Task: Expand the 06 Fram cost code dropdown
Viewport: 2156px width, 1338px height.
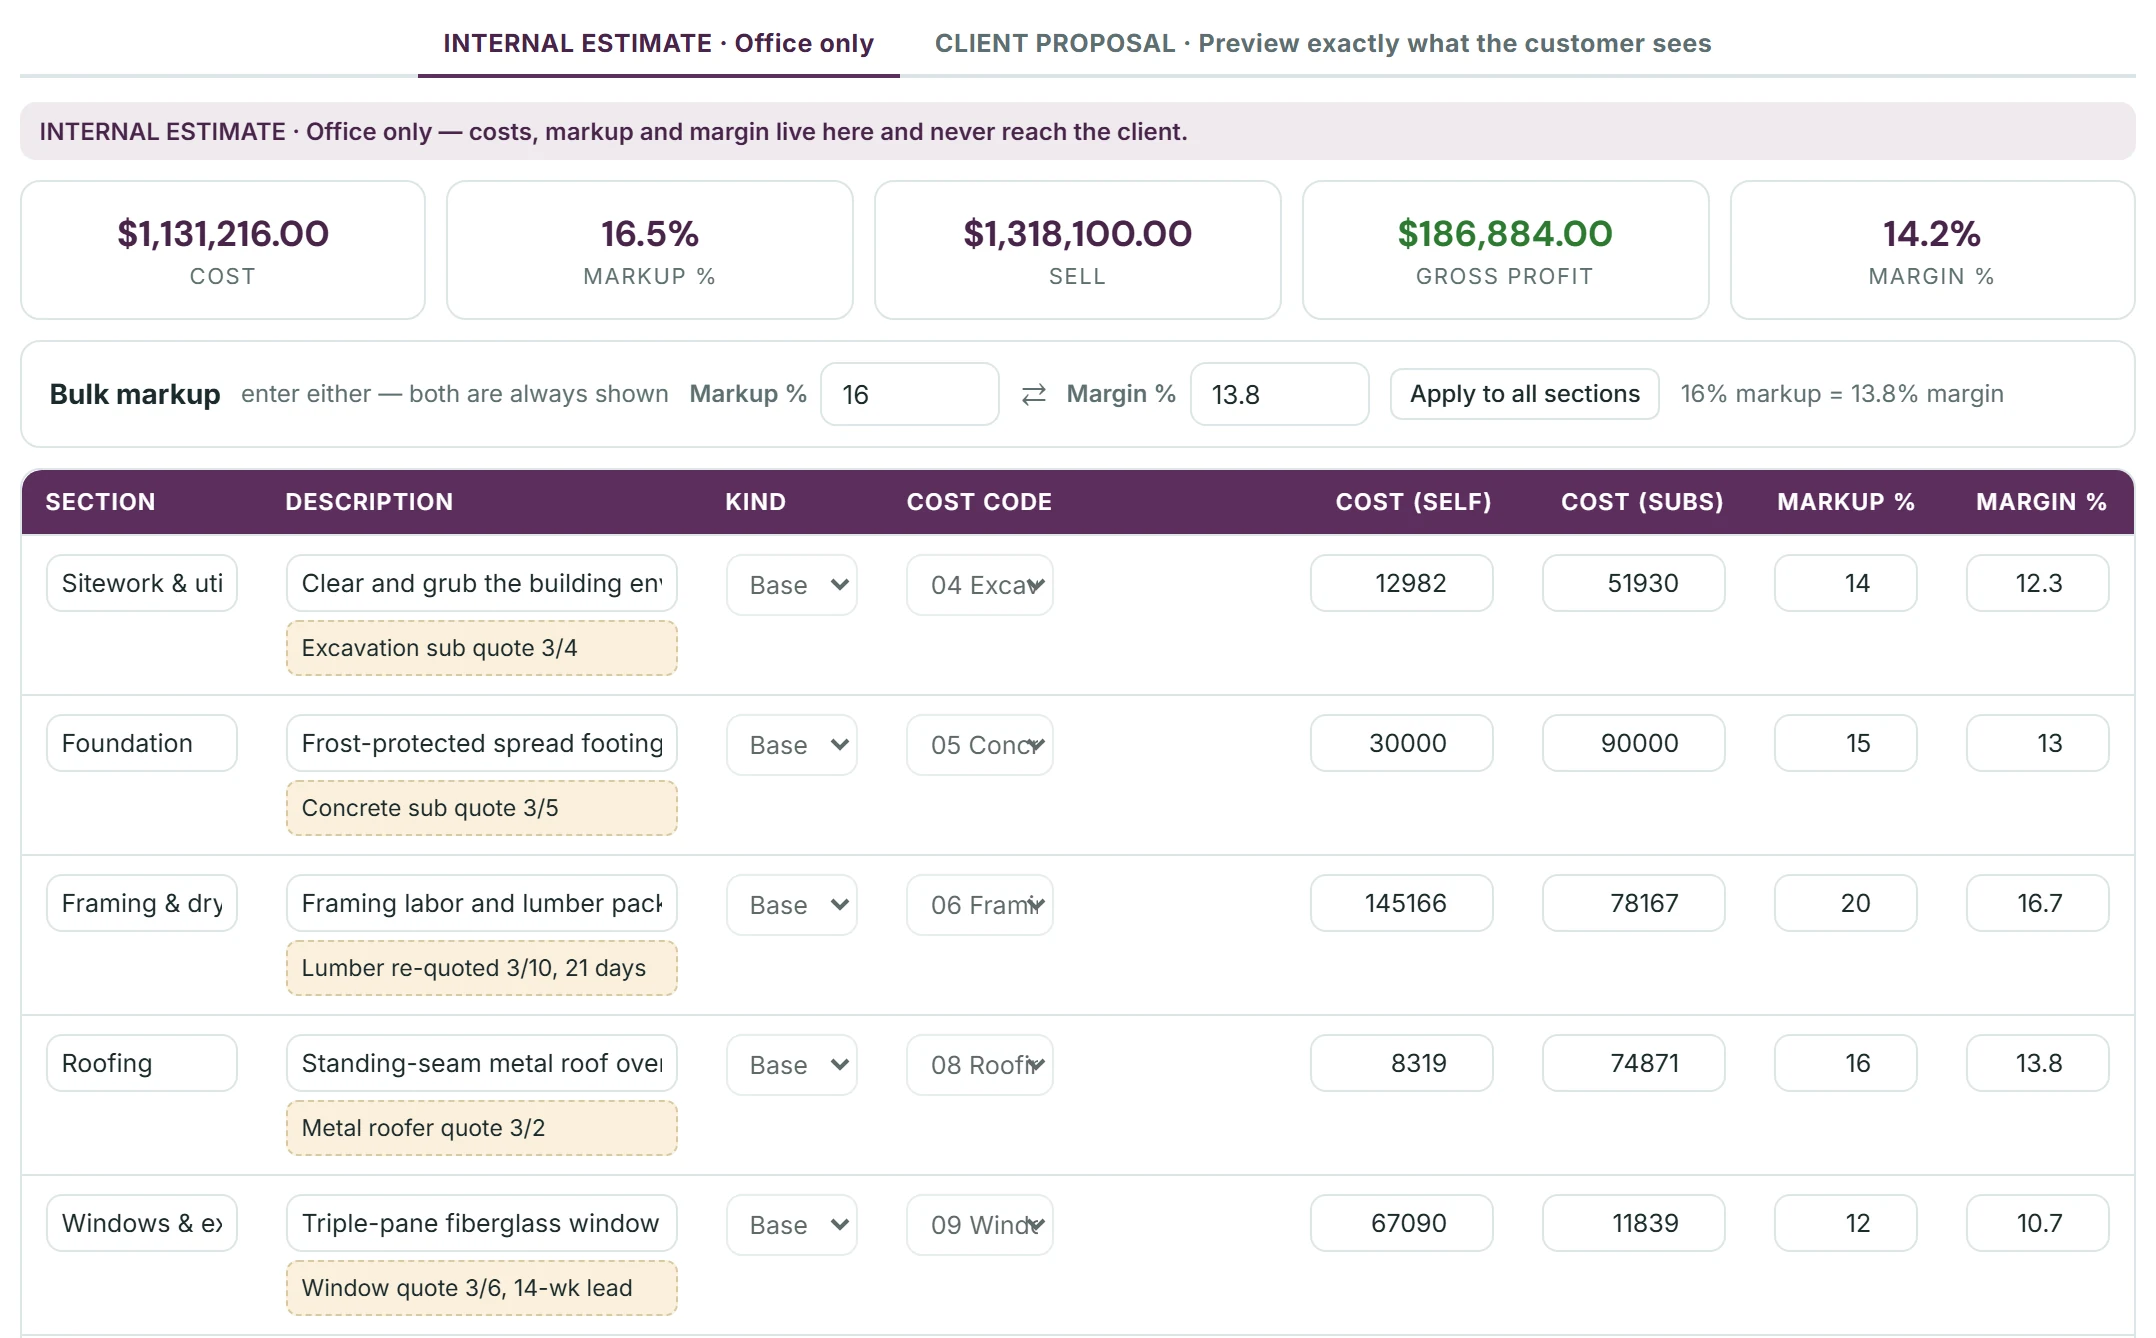Action: [980, 905]
